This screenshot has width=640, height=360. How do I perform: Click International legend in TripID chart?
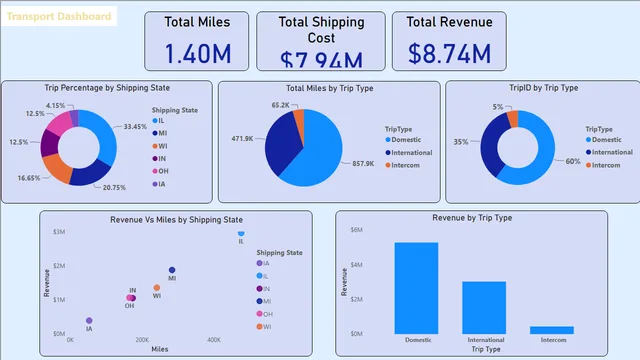coord(609,152)
